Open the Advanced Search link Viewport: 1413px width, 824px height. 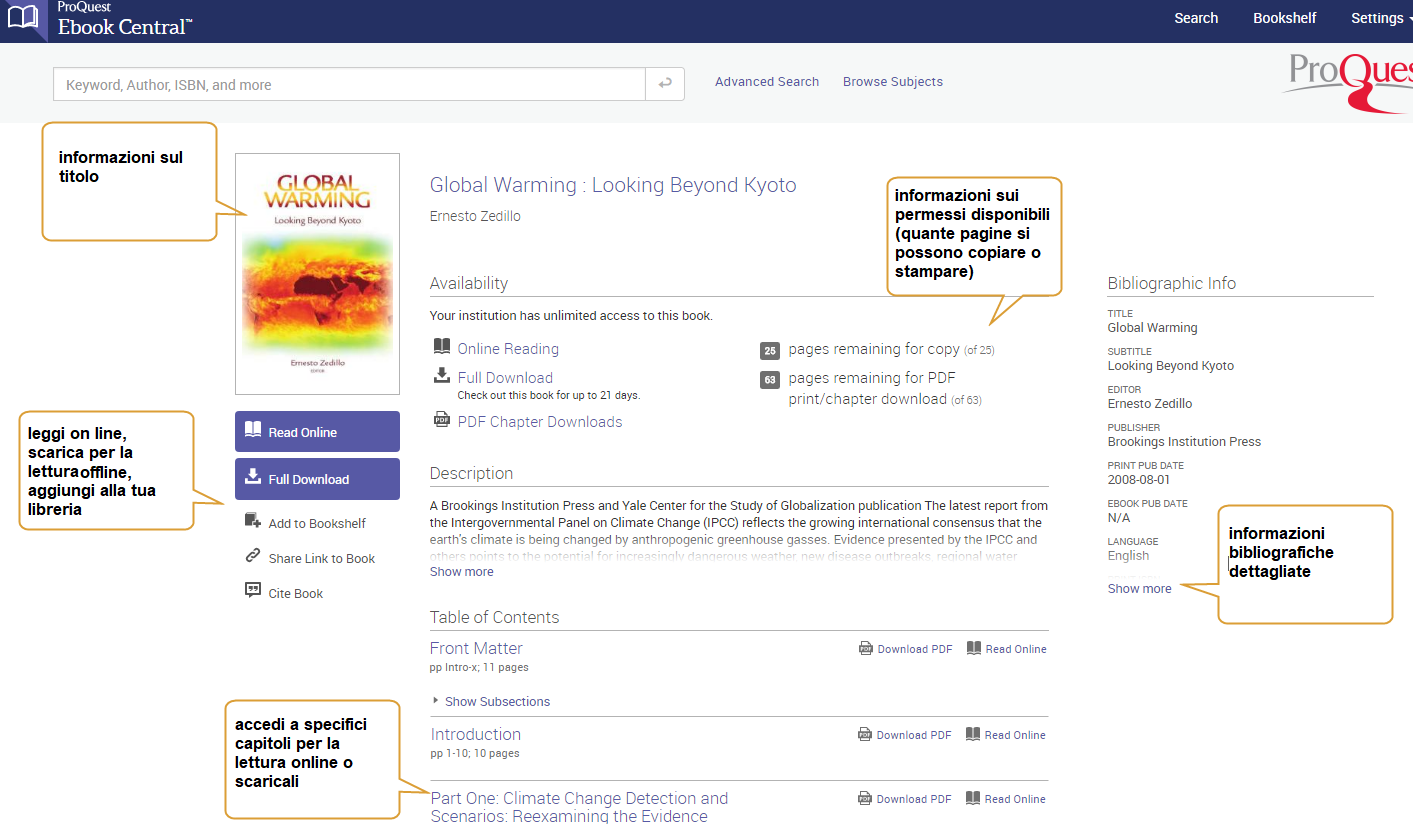click(766, 82)
